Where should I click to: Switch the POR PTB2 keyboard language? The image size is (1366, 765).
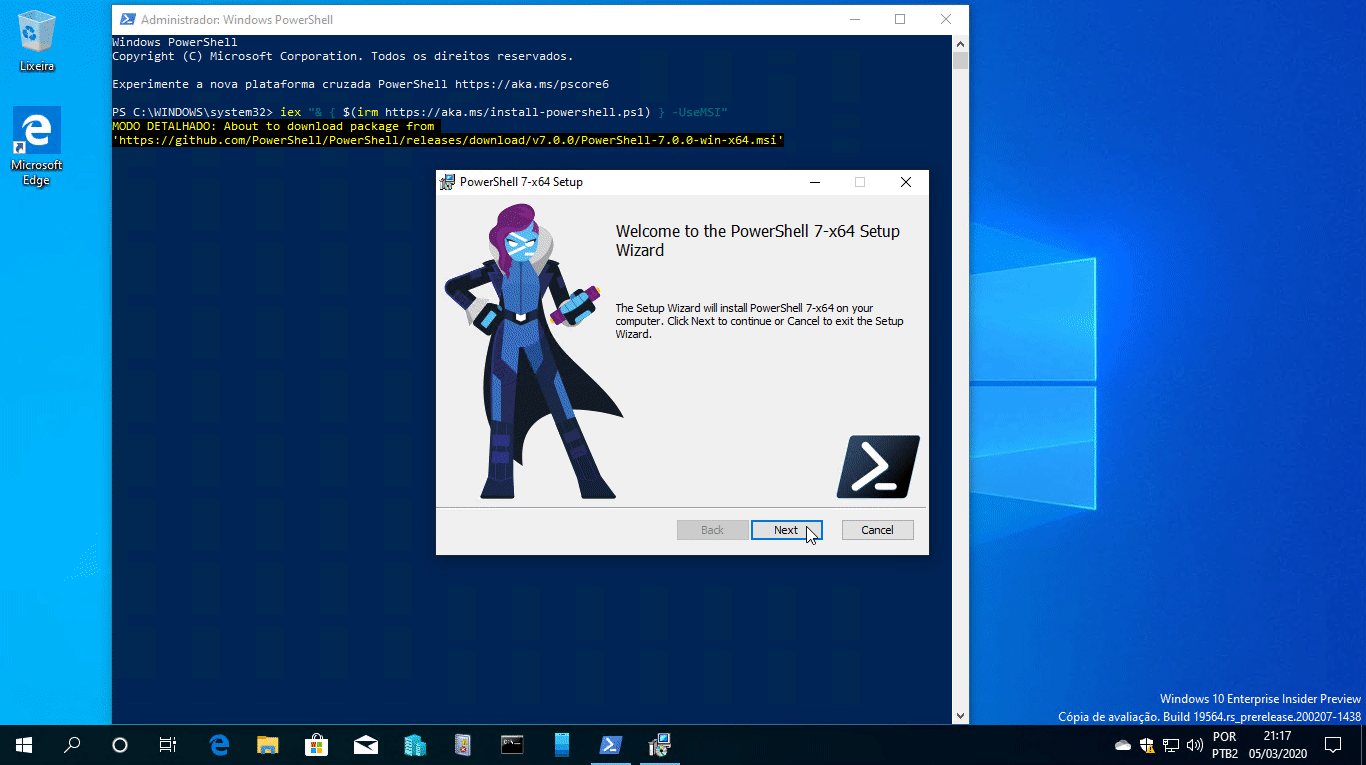pos(1224,743)
